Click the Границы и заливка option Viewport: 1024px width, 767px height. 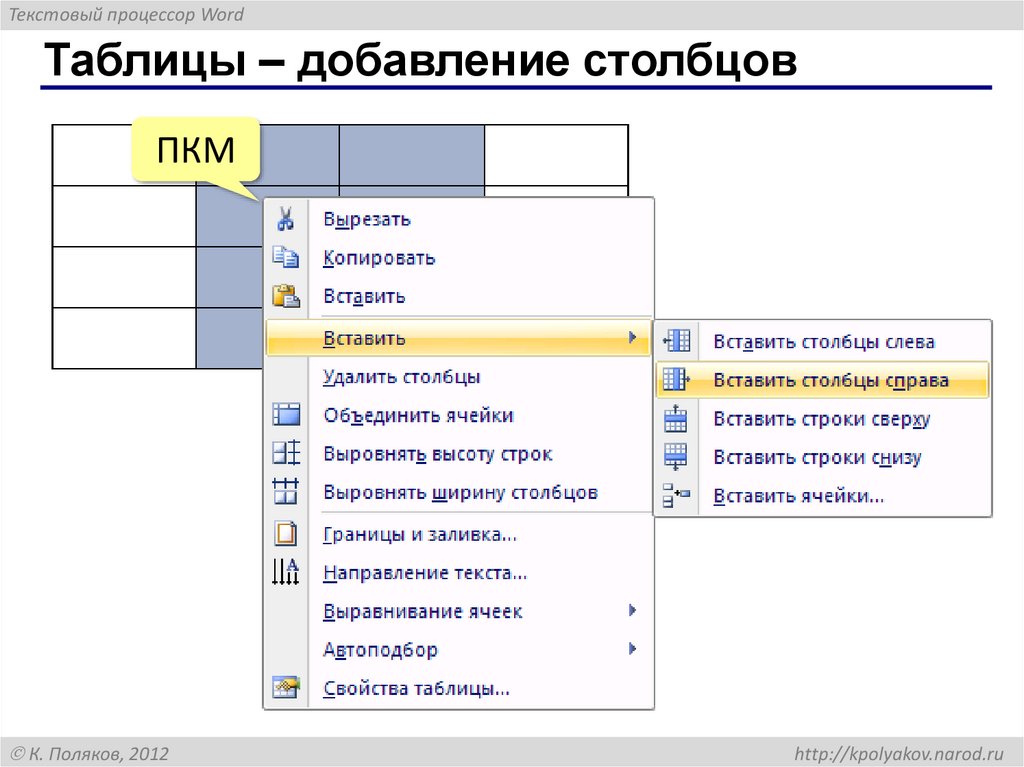point(420,534)
